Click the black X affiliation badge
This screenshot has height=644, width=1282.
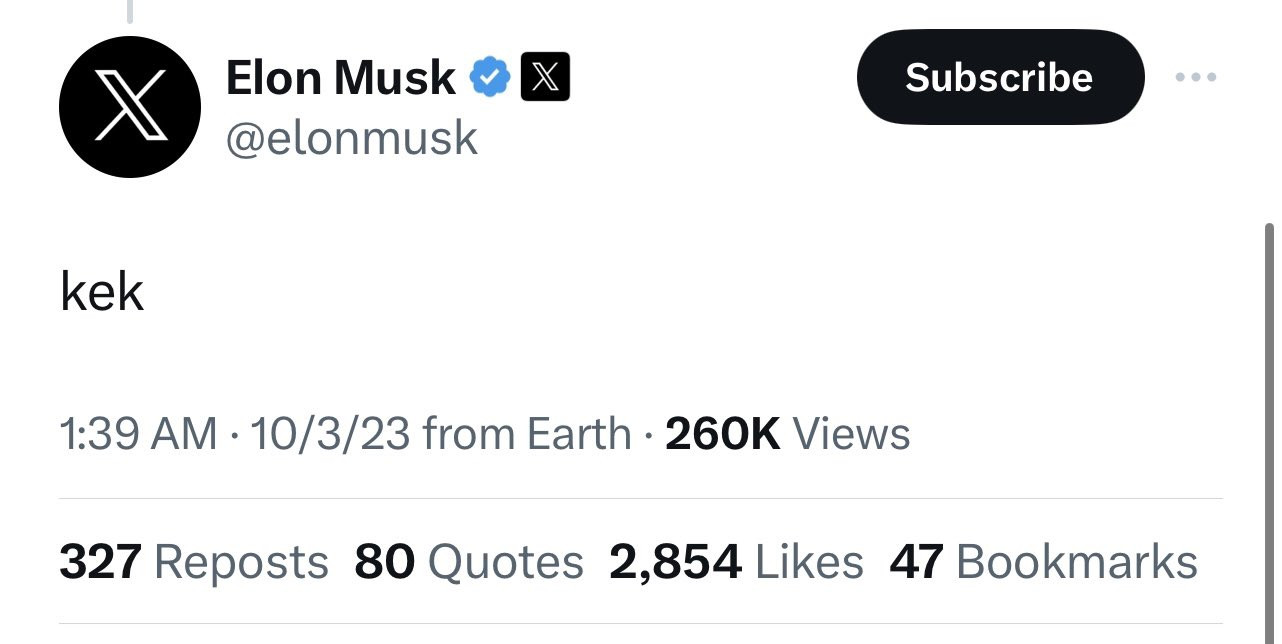[546, 77]
